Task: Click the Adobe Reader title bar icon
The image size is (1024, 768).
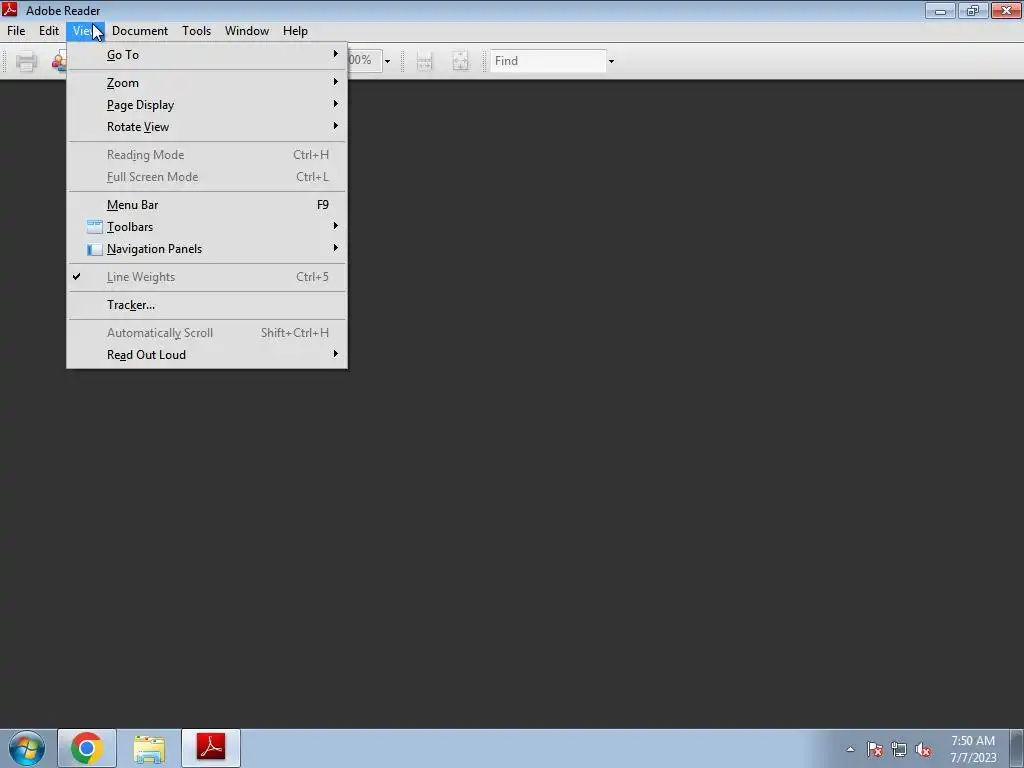Action: pos(10,10)
